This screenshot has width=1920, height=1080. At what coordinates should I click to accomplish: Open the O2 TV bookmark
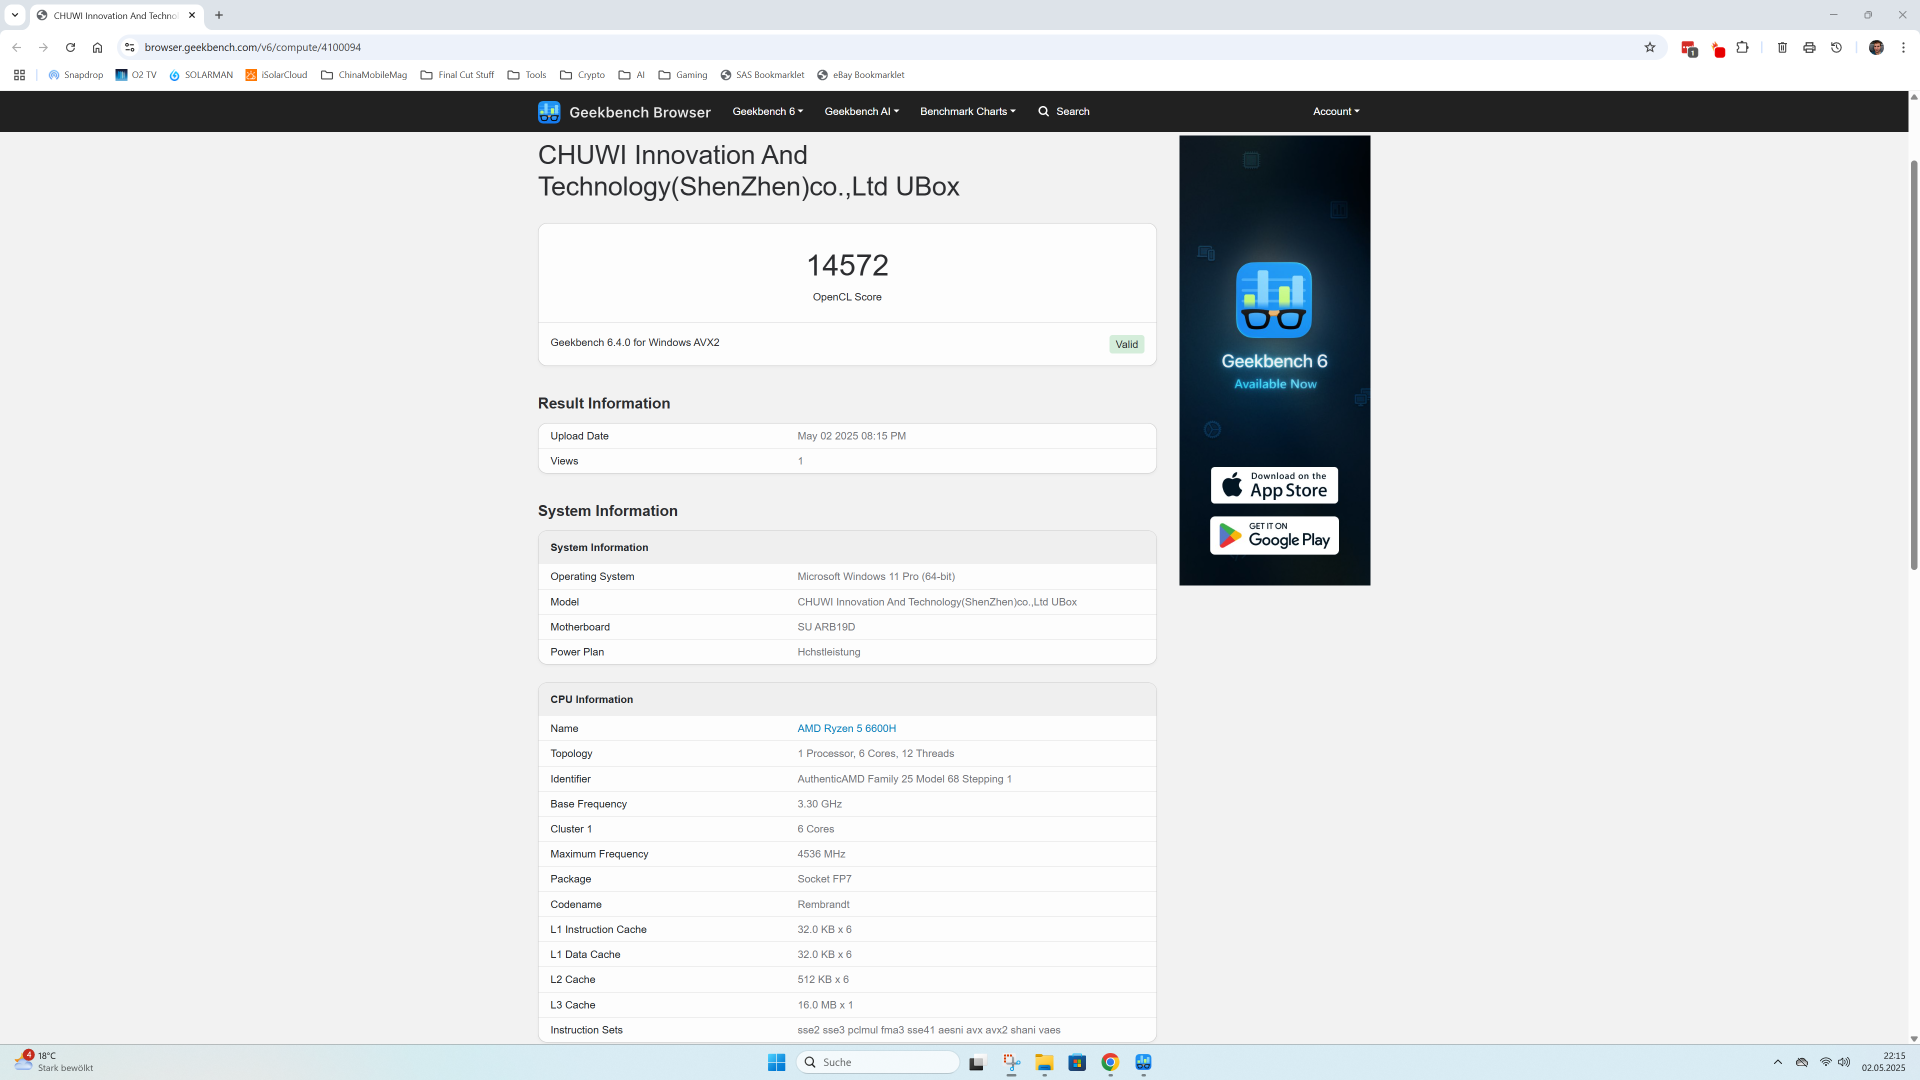click(136, 75)
